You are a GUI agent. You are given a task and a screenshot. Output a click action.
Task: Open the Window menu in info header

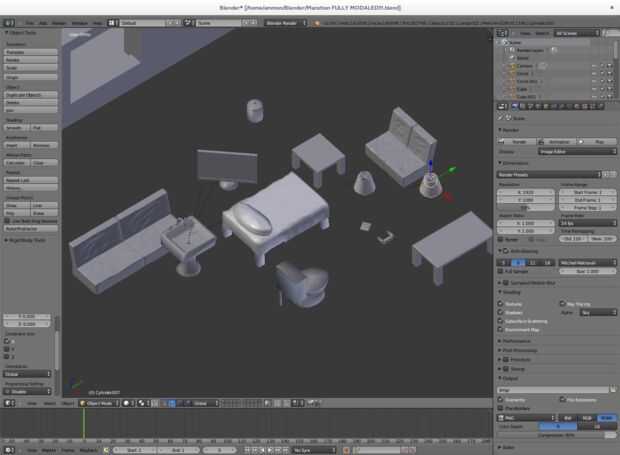tap(79, 23)
